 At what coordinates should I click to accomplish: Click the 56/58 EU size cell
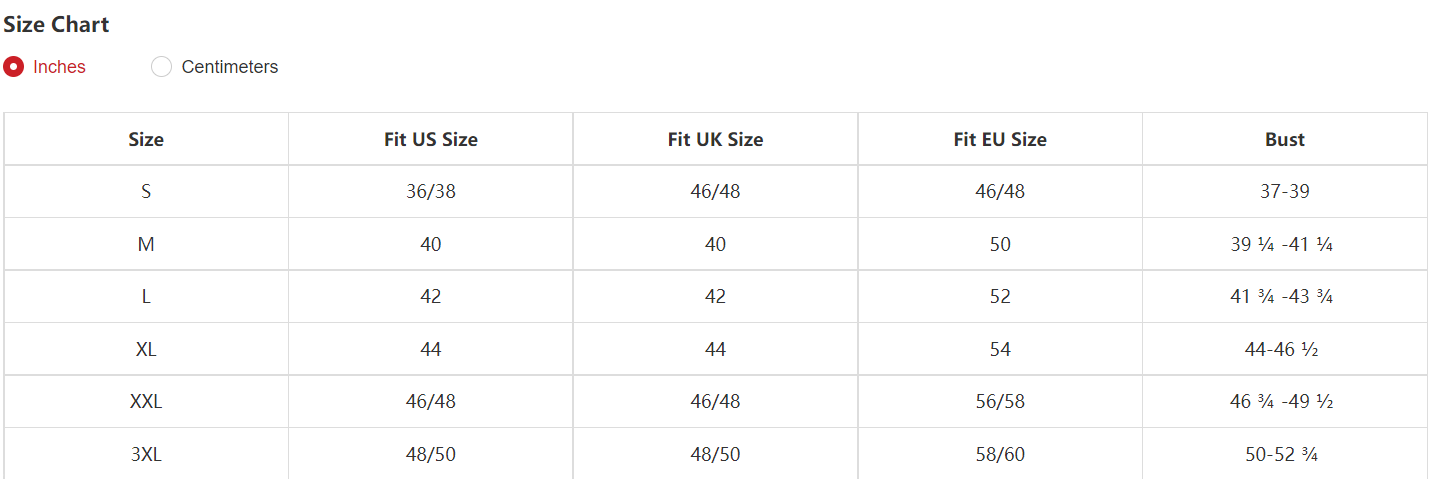pyautogui.click(x=1000, y=402)
